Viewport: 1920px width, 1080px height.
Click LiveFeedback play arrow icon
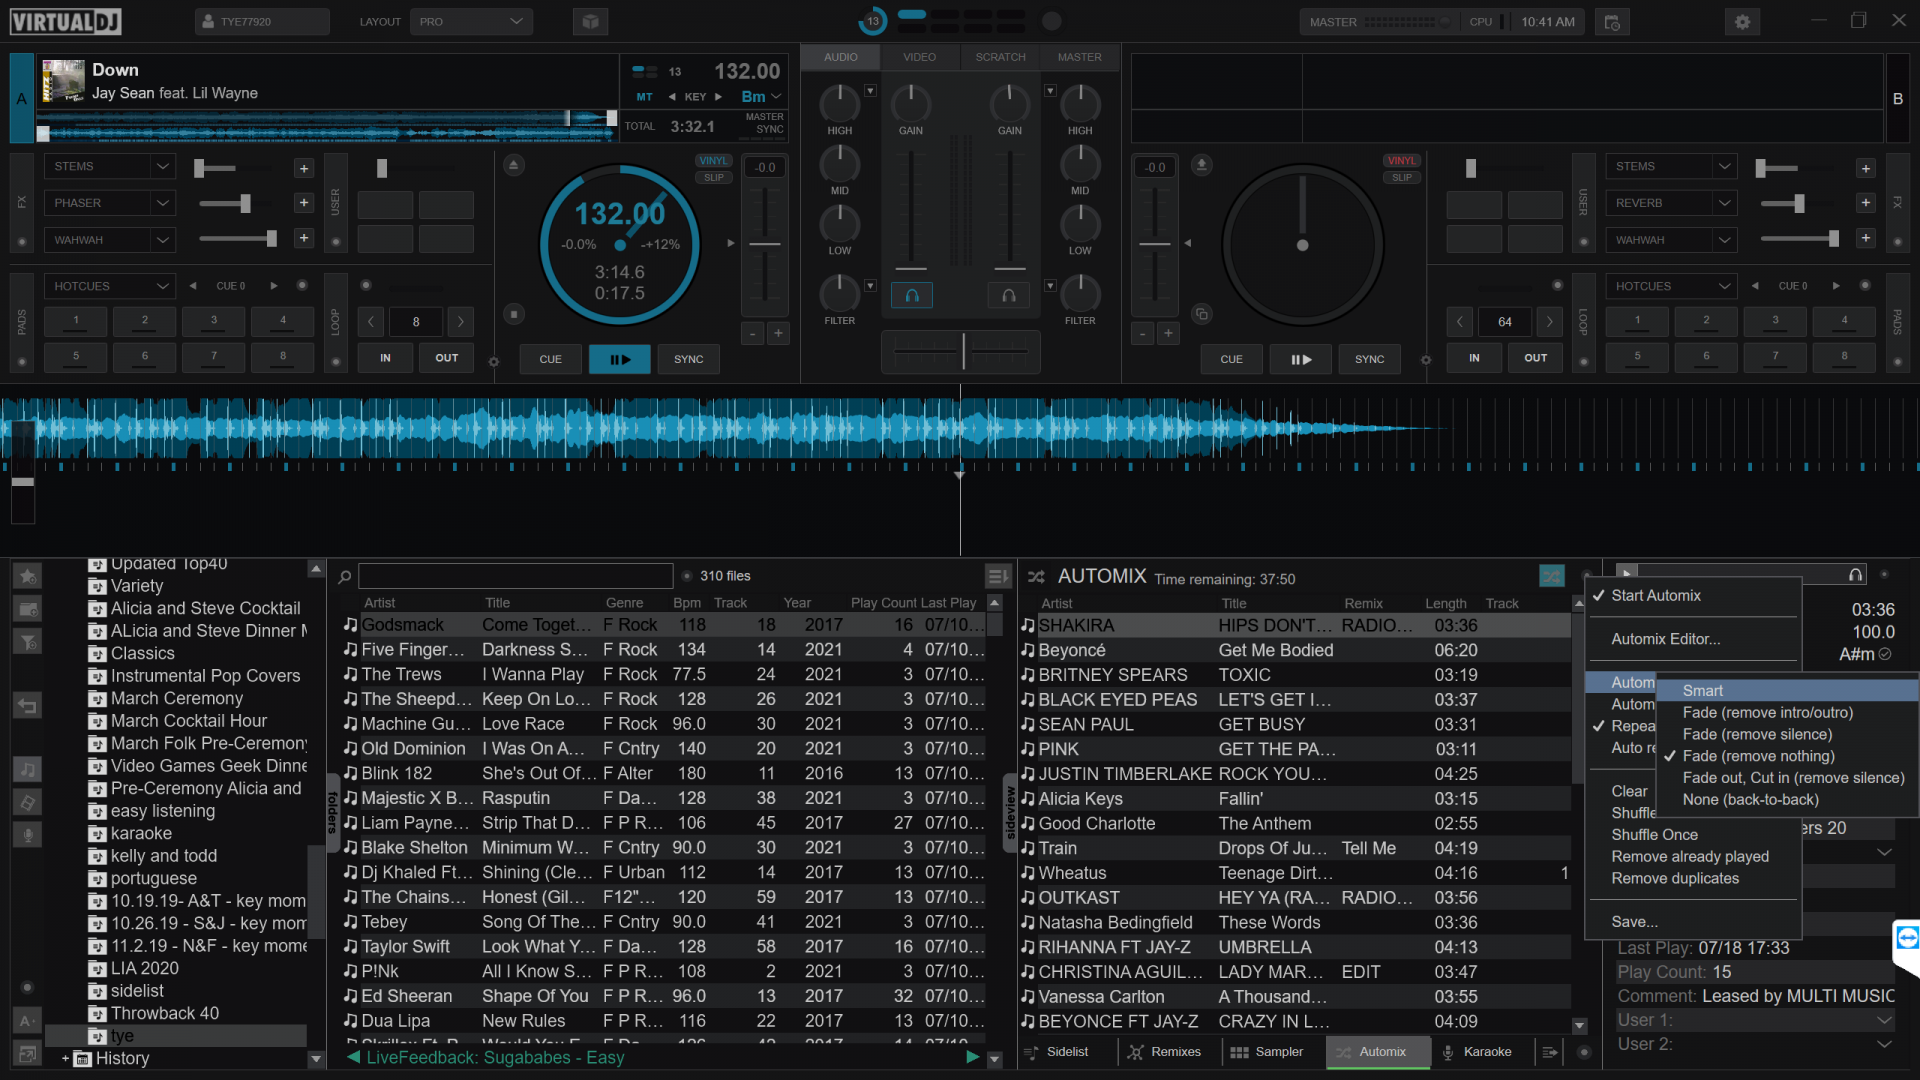point(972,1057)
